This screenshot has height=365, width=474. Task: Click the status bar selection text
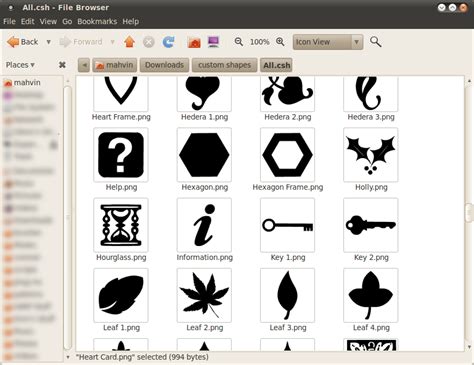[142, 357]
